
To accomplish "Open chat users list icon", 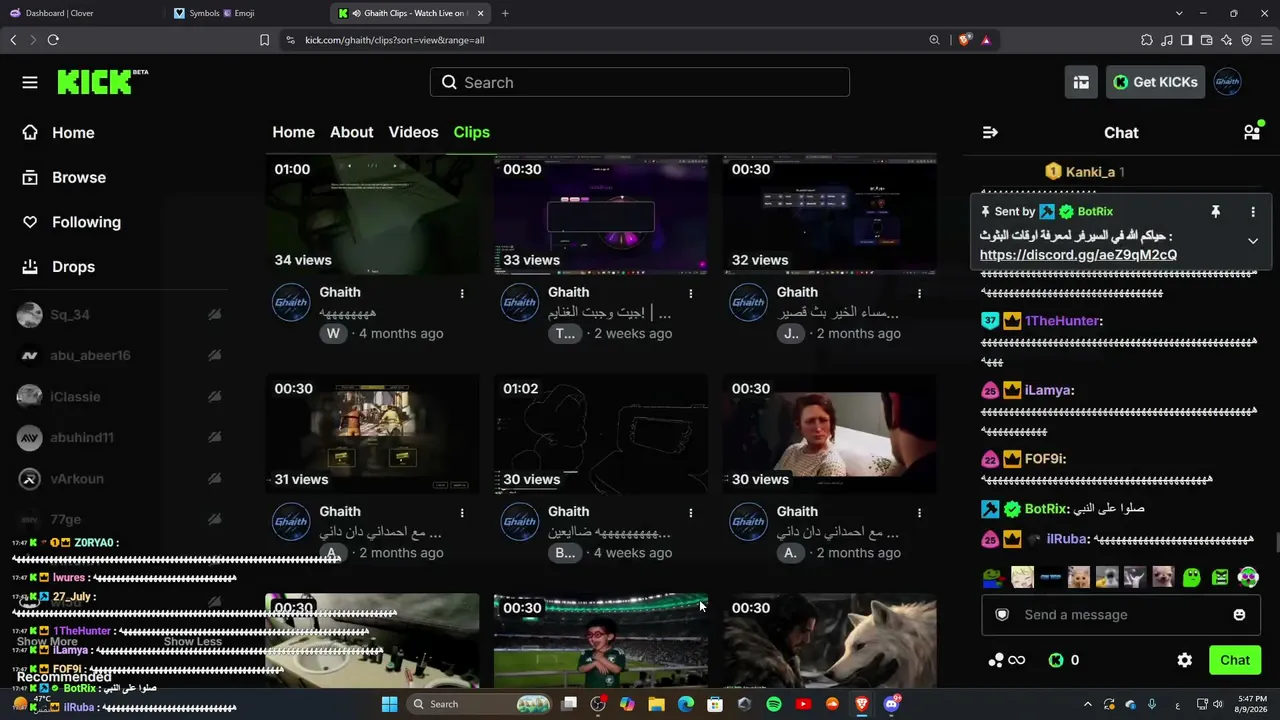I will [1252, 132].
